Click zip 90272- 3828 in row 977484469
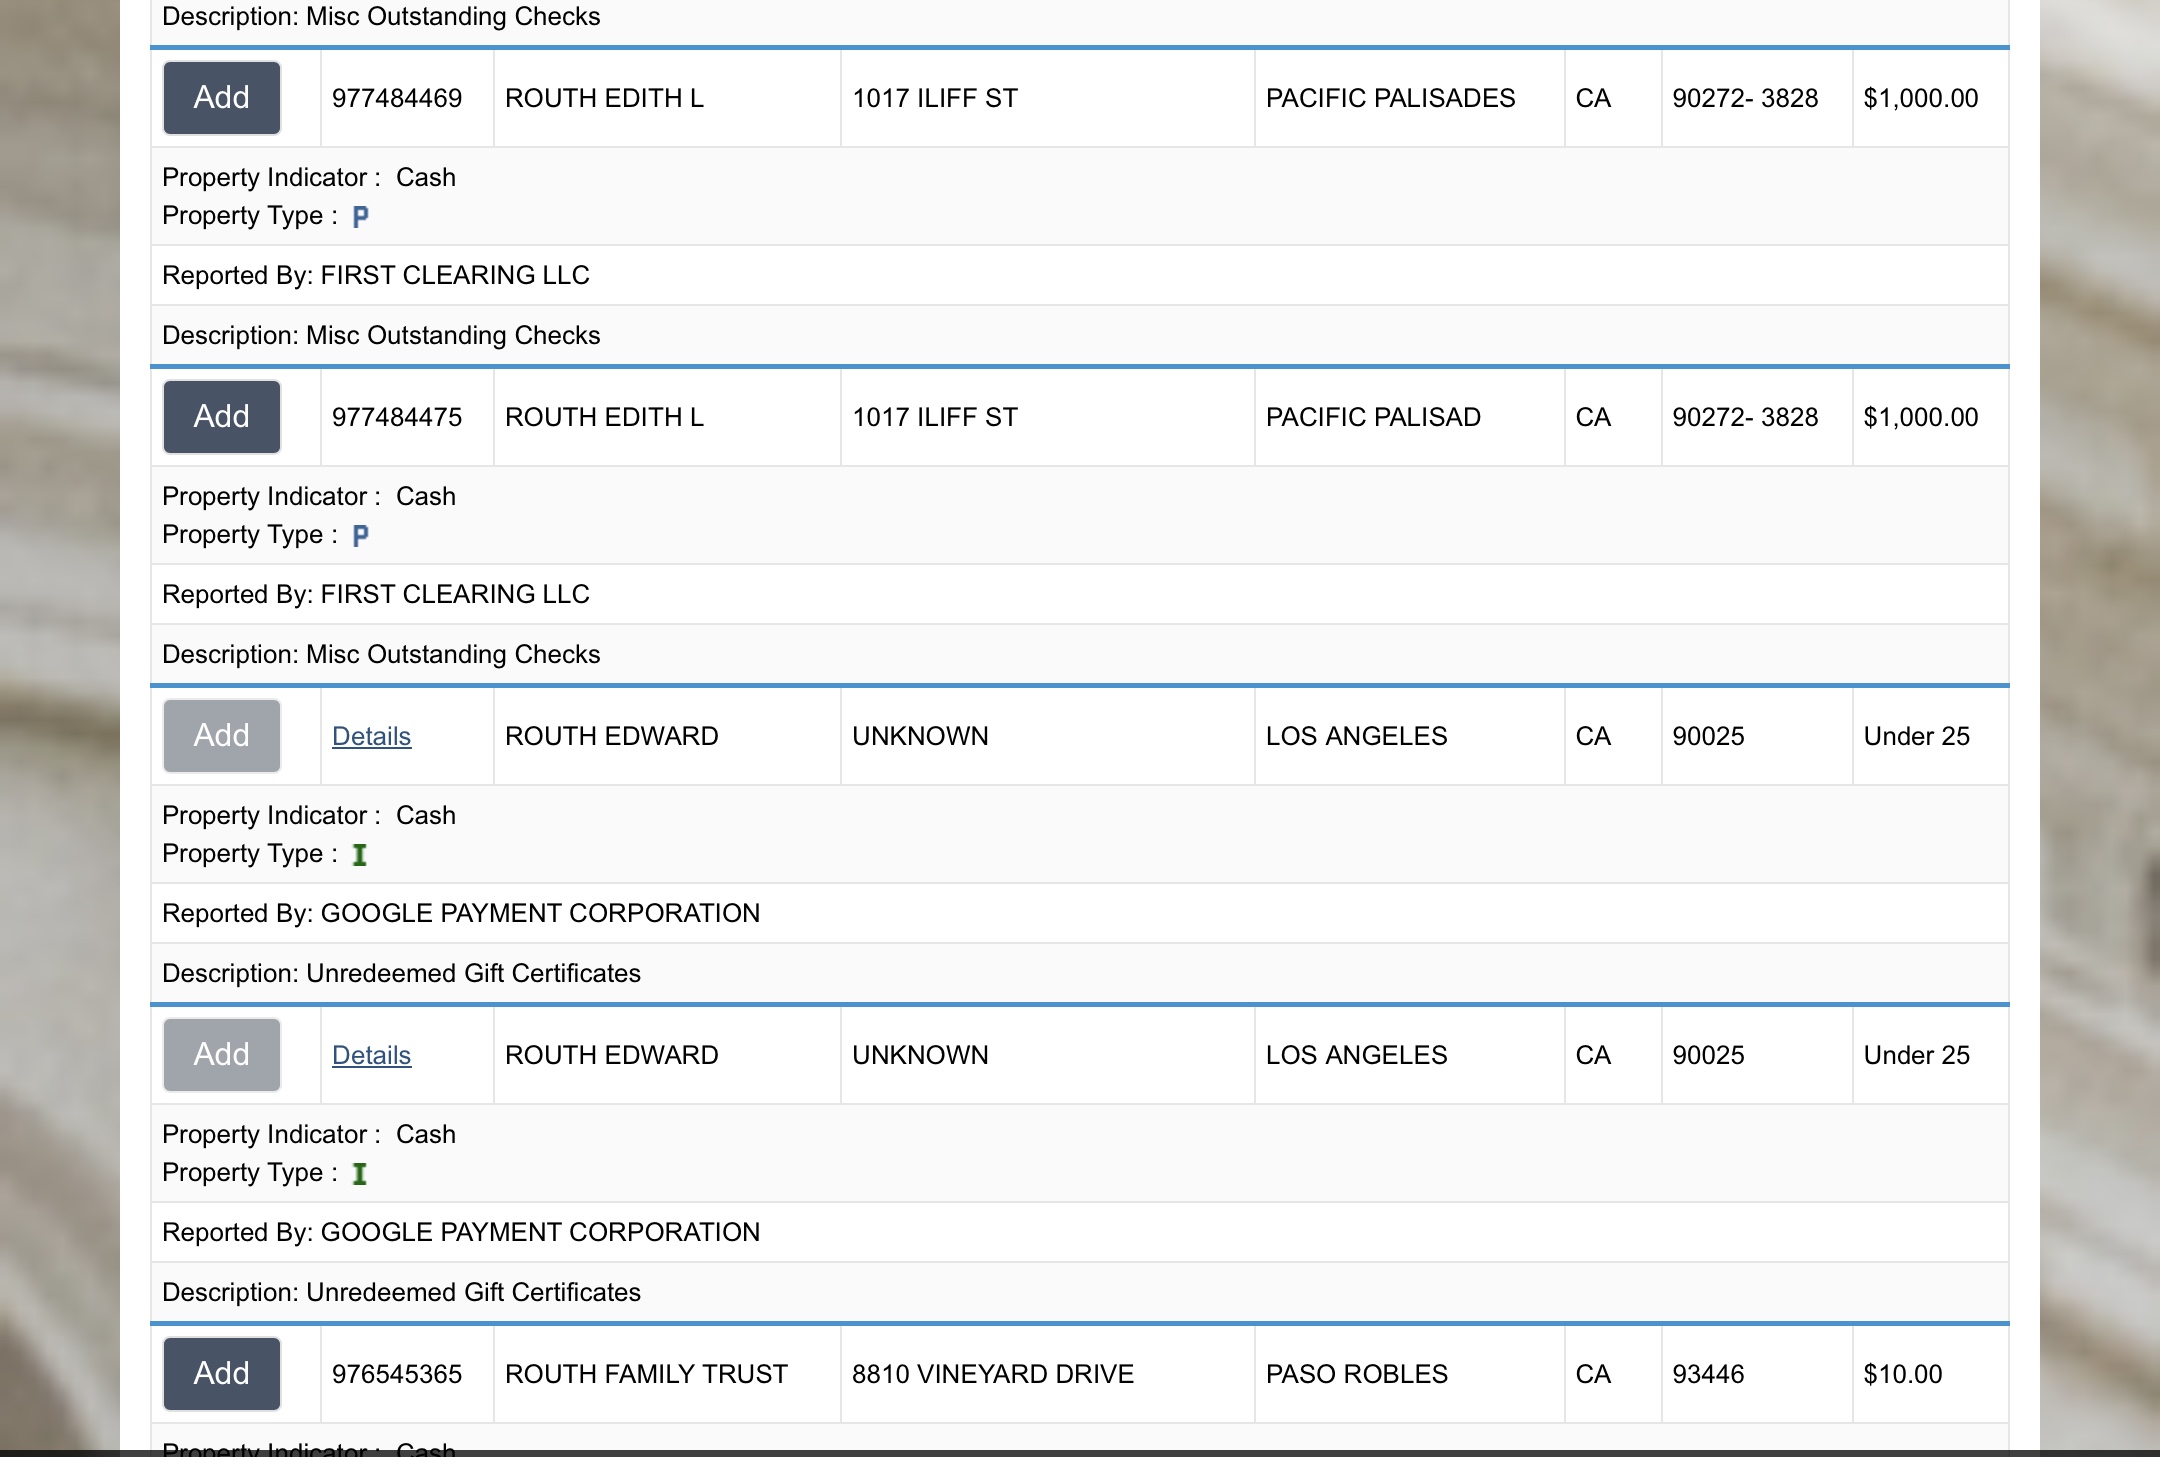This screenshot has width=2160, height=1457. point(1745,98)
